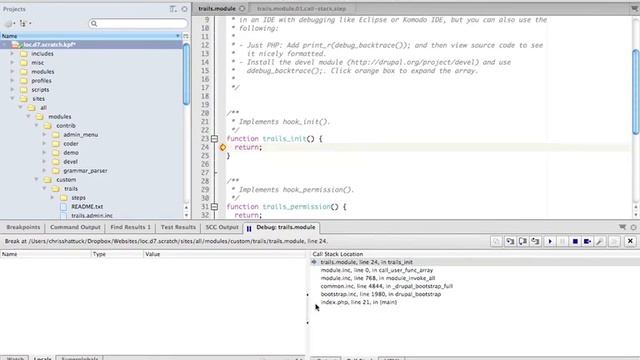This screenshot has width=640, height=360.
Task: Collapse the custom folder
Action: pos(36,179)
